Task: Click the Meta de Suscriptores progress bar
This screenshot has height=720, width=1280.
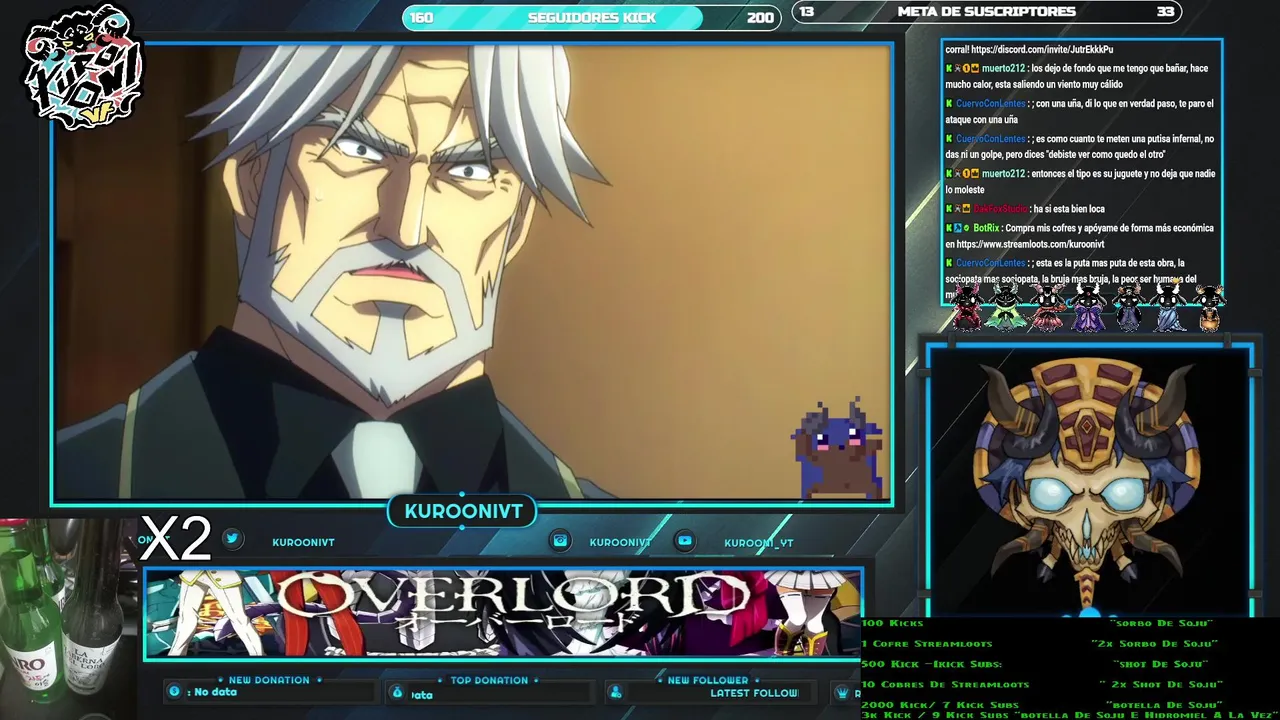Action: (986, 12)
